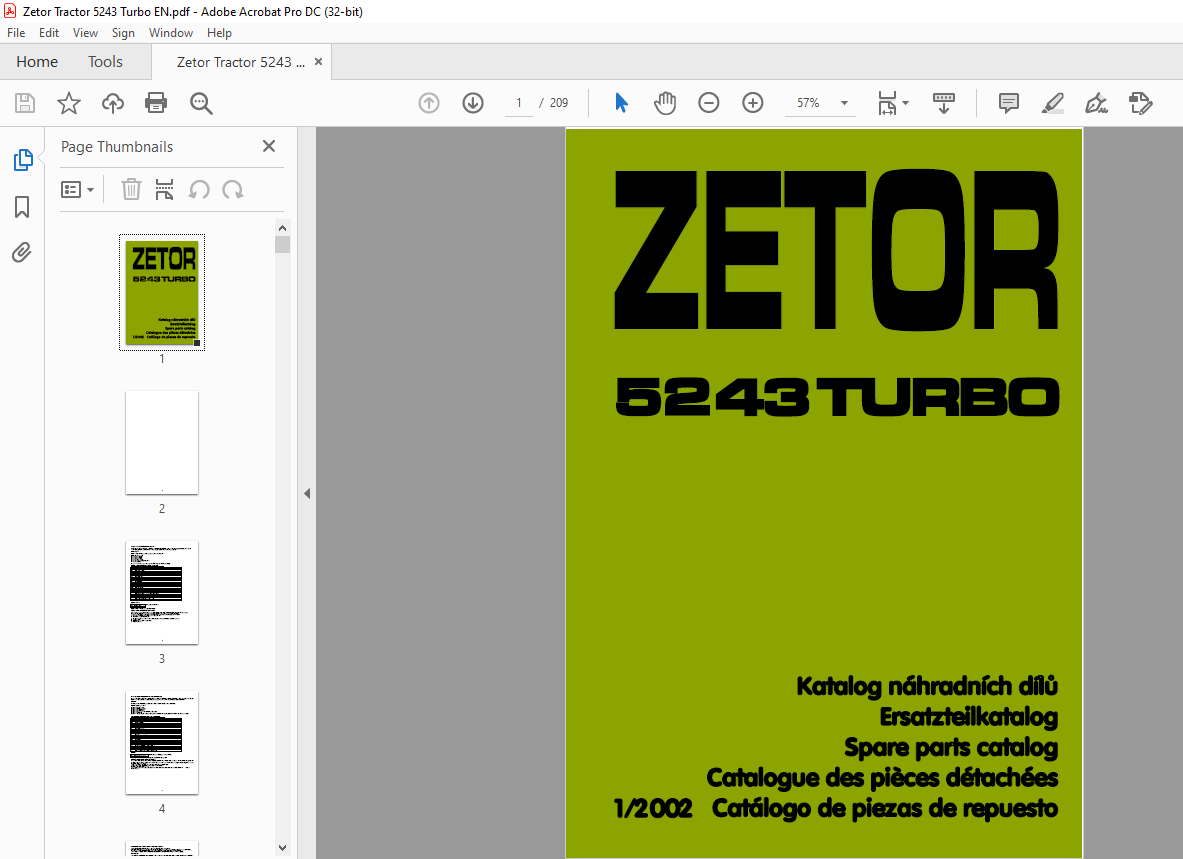
Task: Open the Find text magnifier tool
Action: [x=201, y=103]
